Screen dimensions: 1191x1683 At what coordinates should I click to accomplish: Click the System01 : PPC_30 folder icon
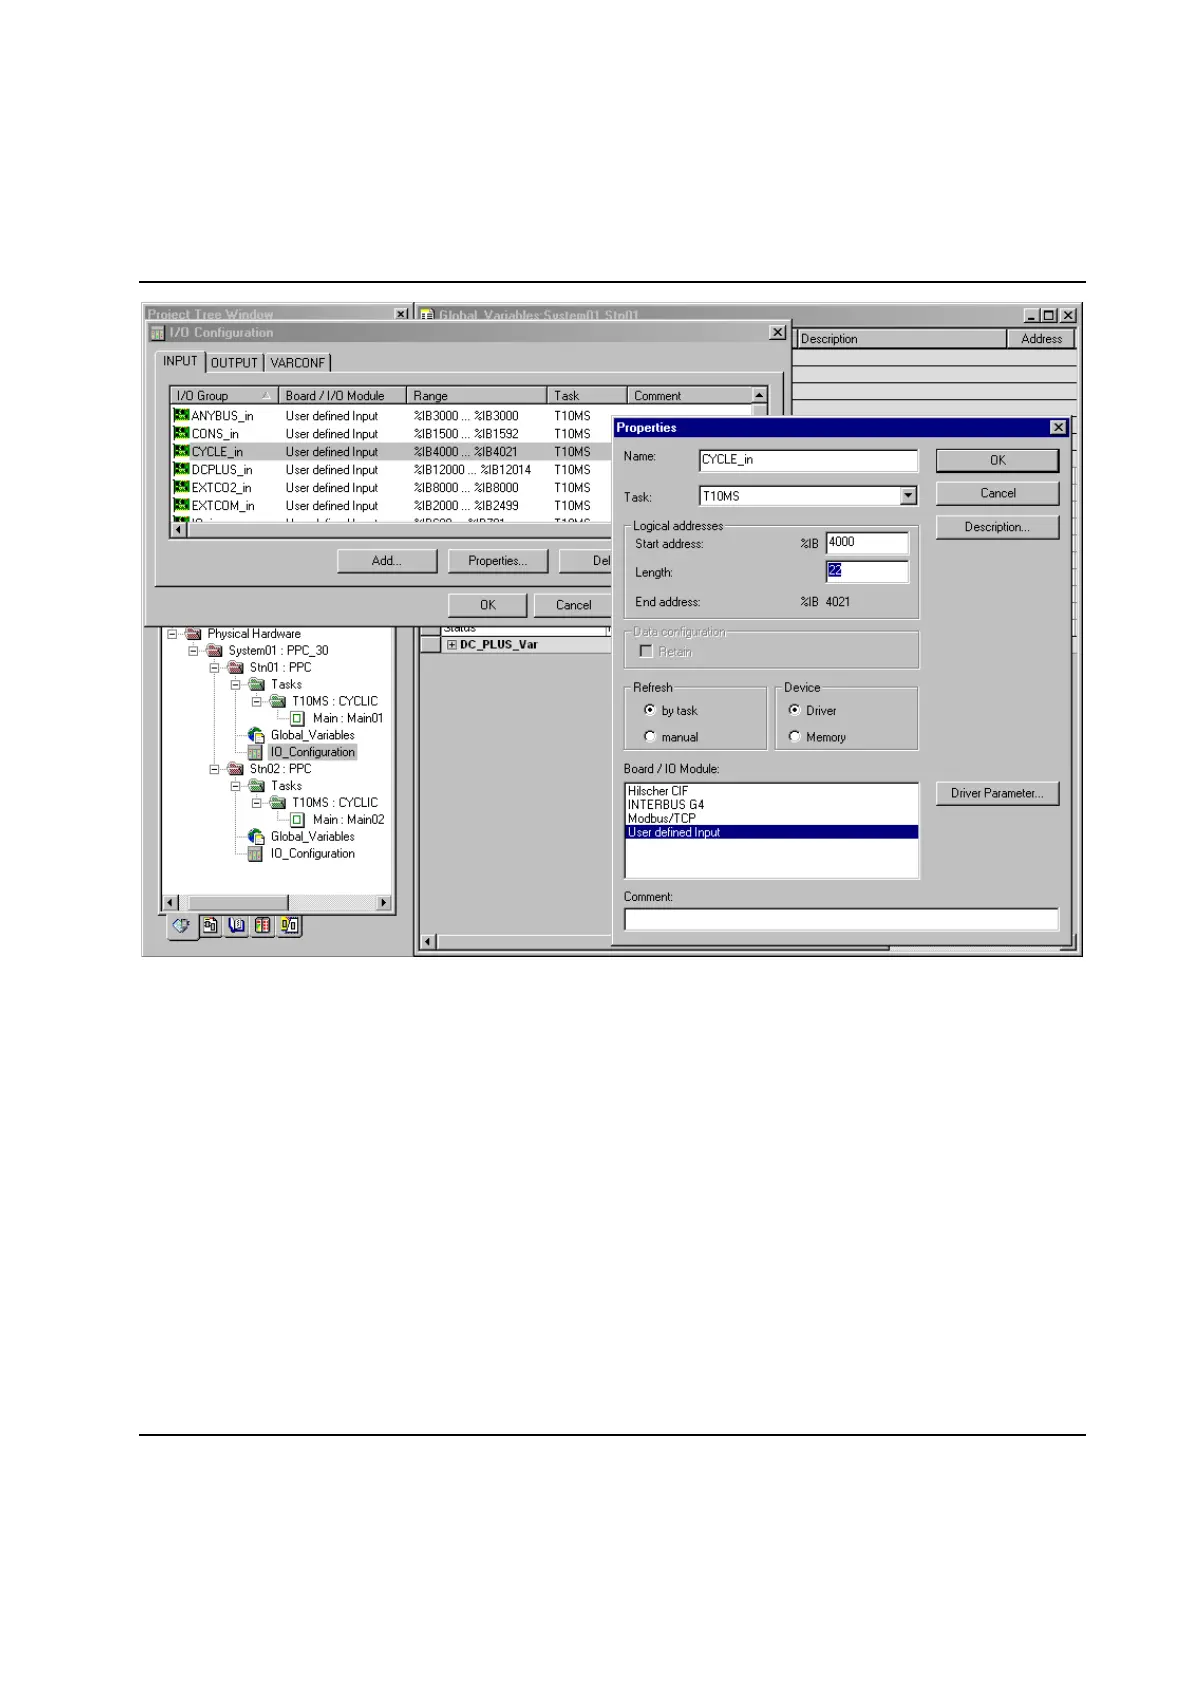pyautogui.click(x=214, y=650)
